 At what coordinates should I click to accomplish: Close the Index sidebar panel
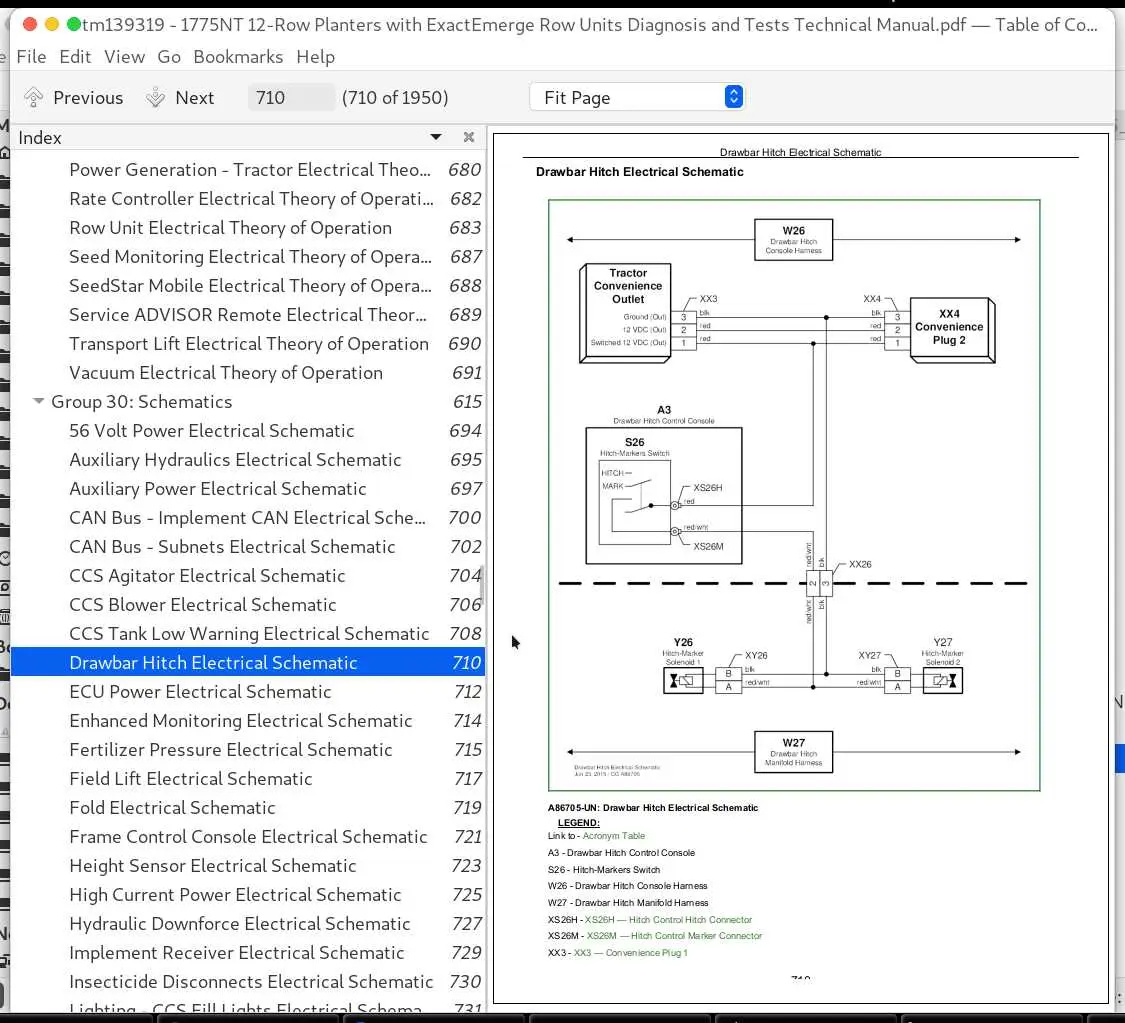tap(469, 137)
